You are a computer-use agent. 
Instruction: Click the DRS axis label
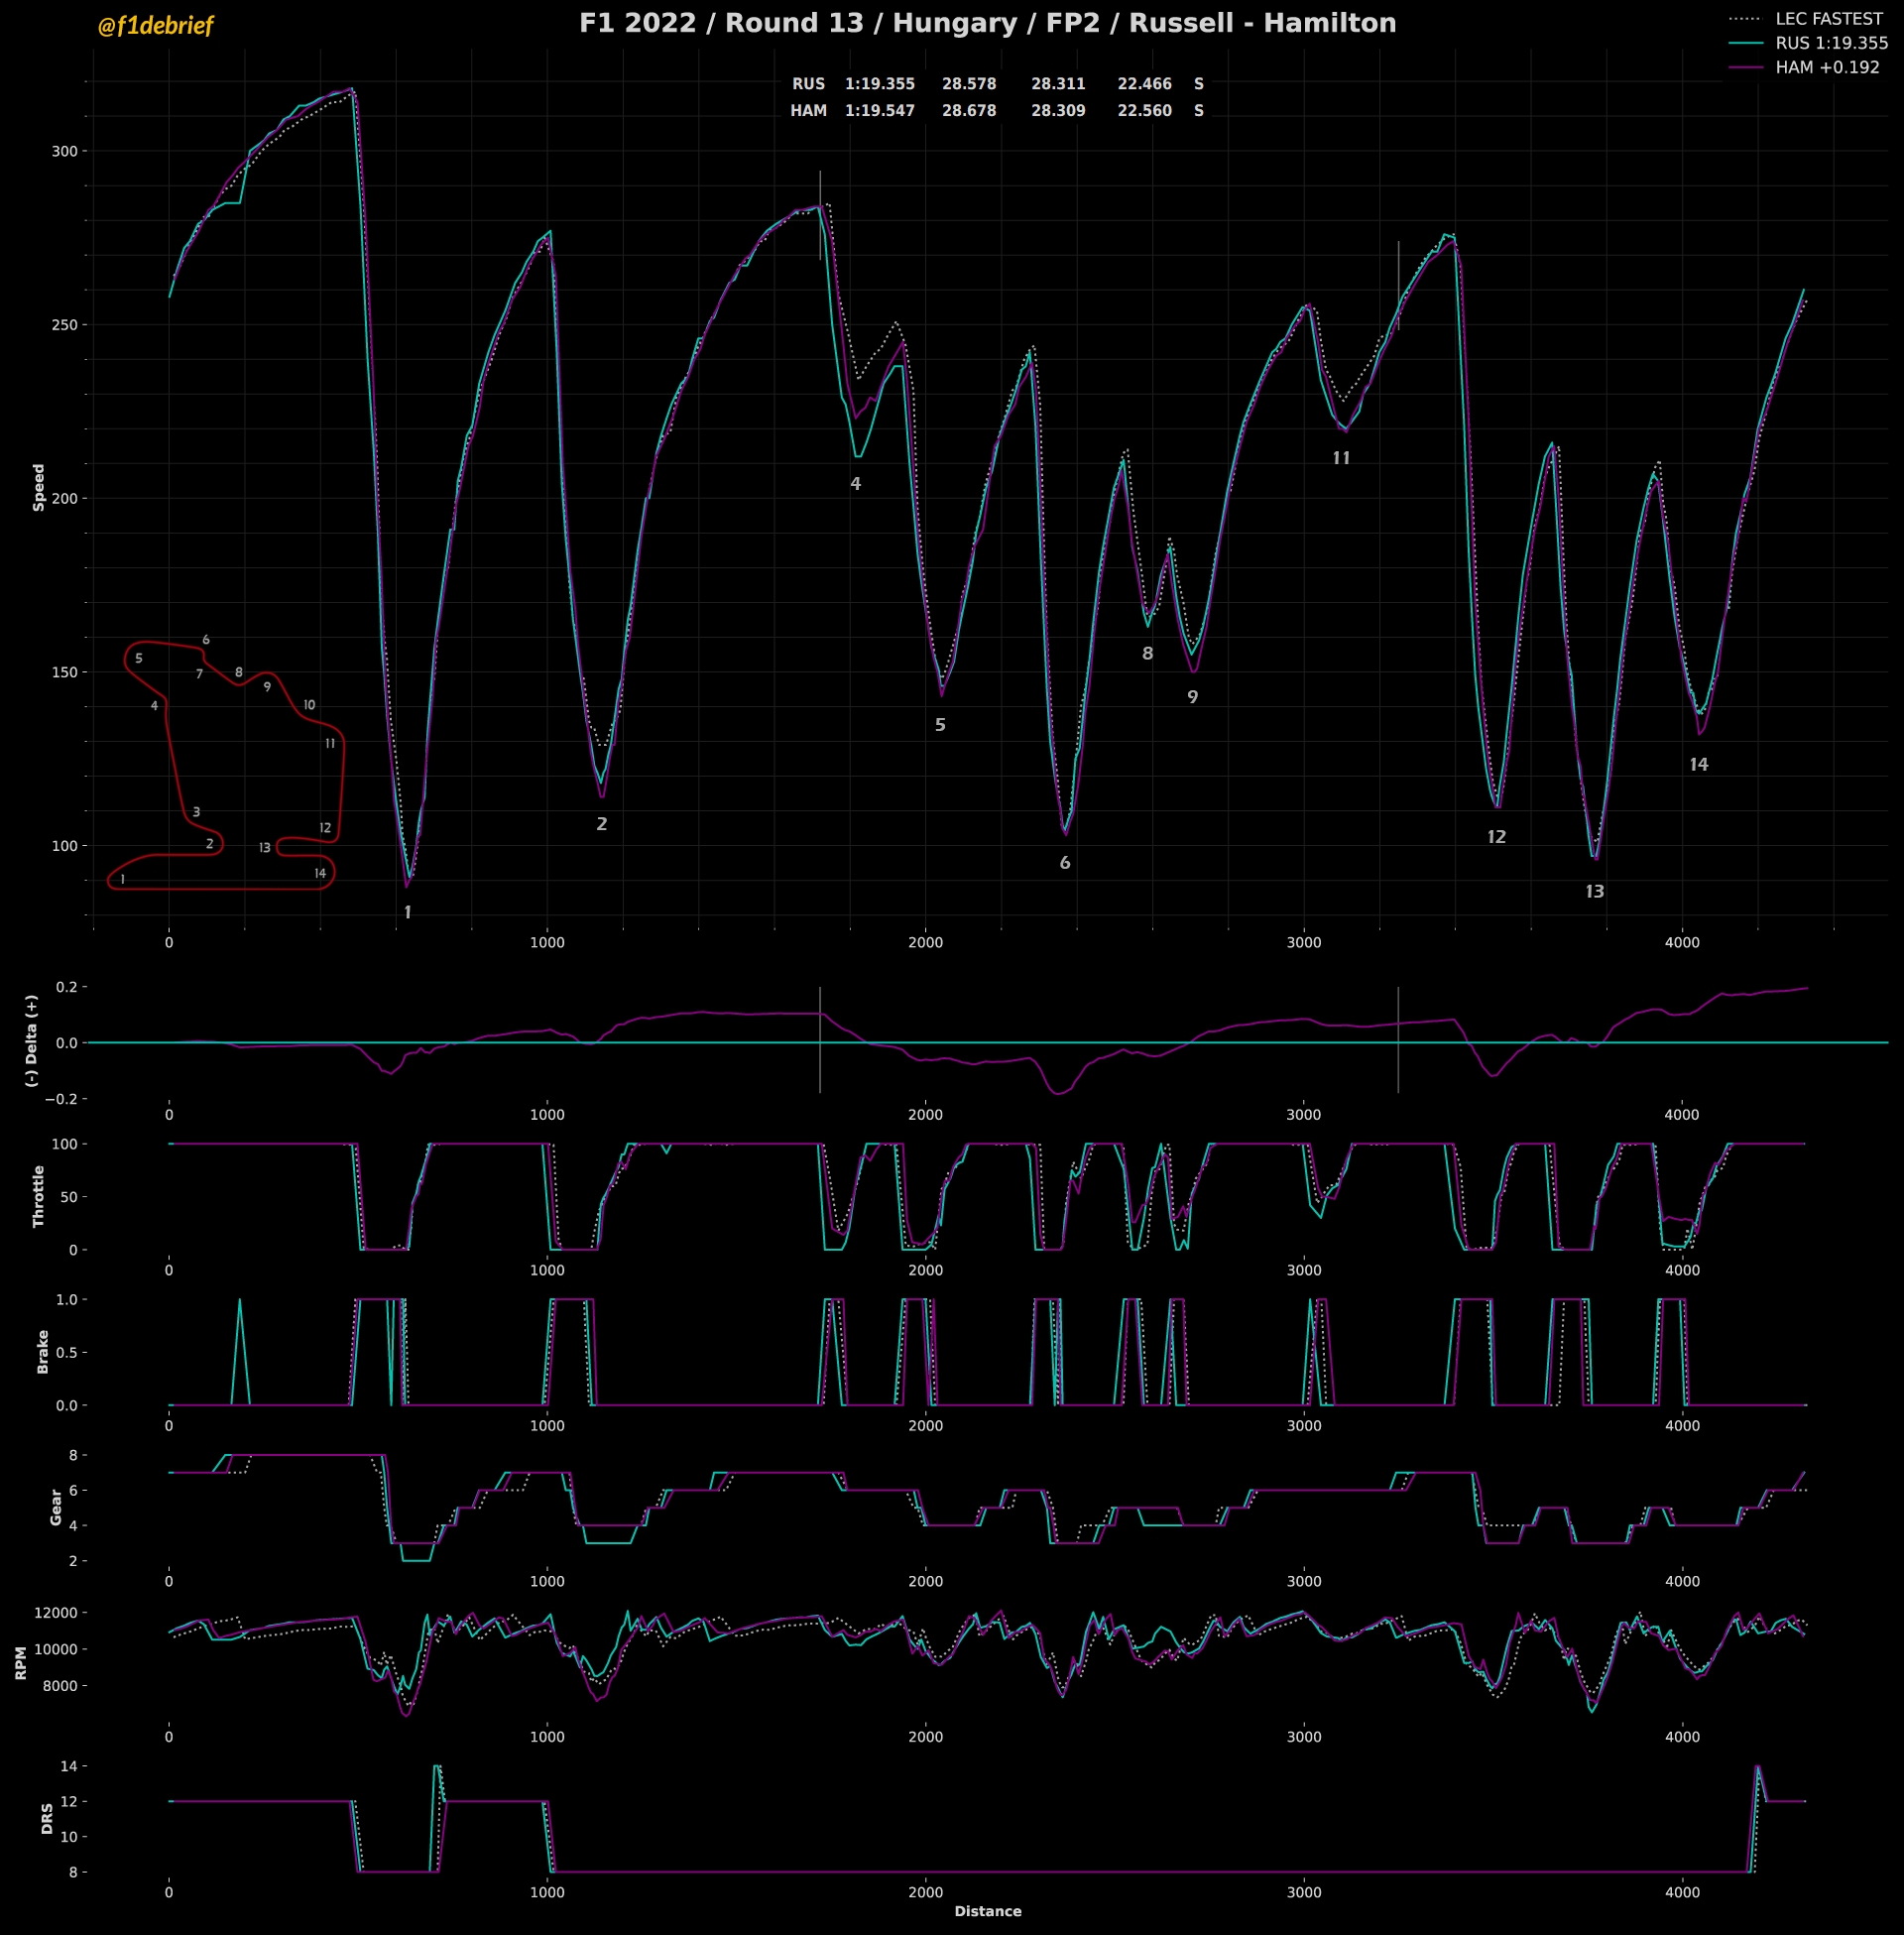47,1818
